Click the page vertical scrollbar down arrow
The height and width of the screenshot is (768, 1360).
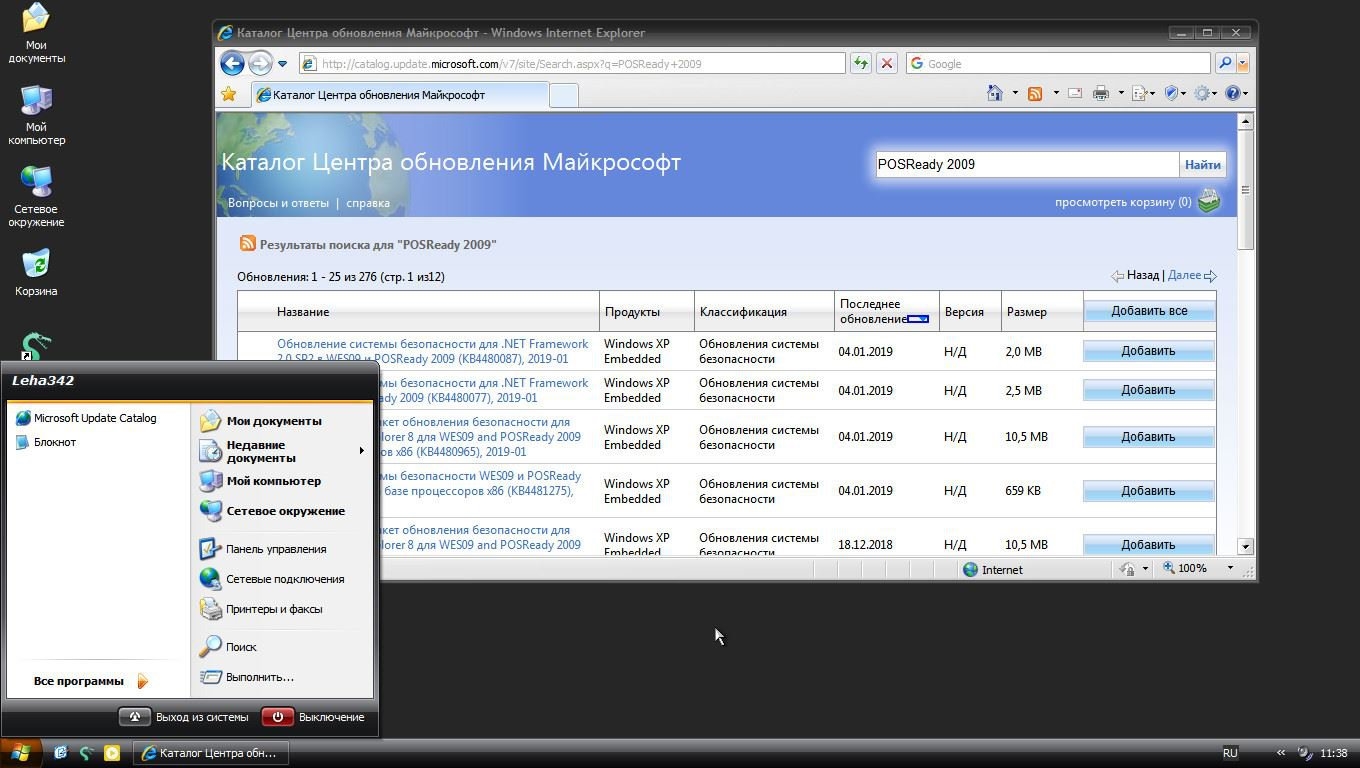(x=1245, y=546)
